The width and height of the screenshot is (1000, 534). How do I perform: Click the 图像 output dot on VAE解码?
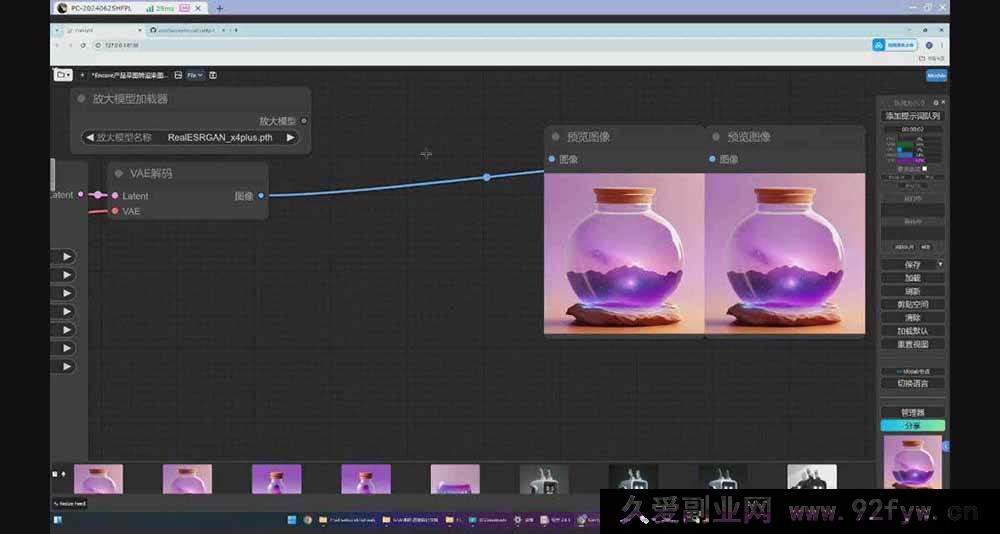(x=261, y=196)
